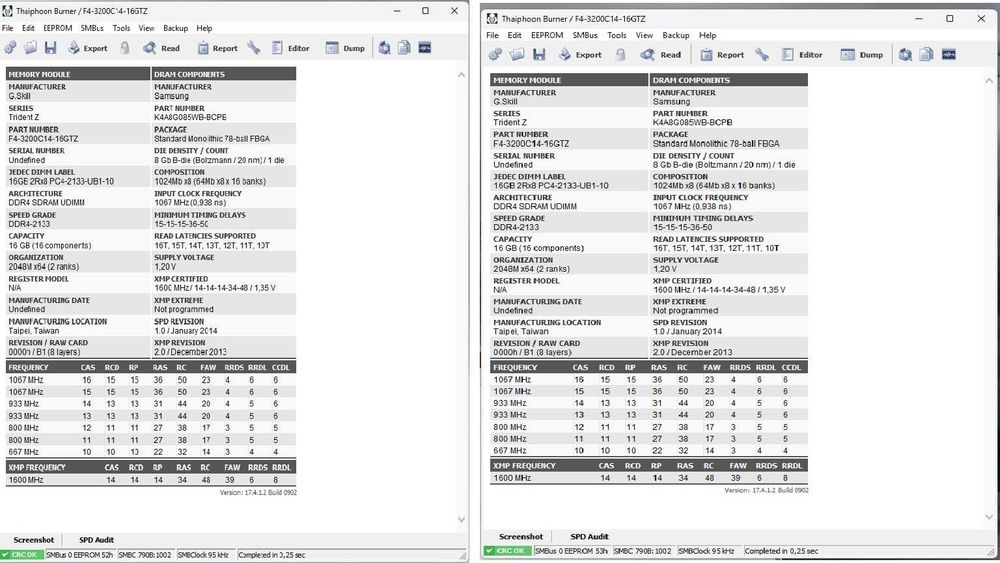The width and height of the screenshot is (1000, 563).
Task: Switch to SPD Audit tab in right window
Action: pos(589,536)
